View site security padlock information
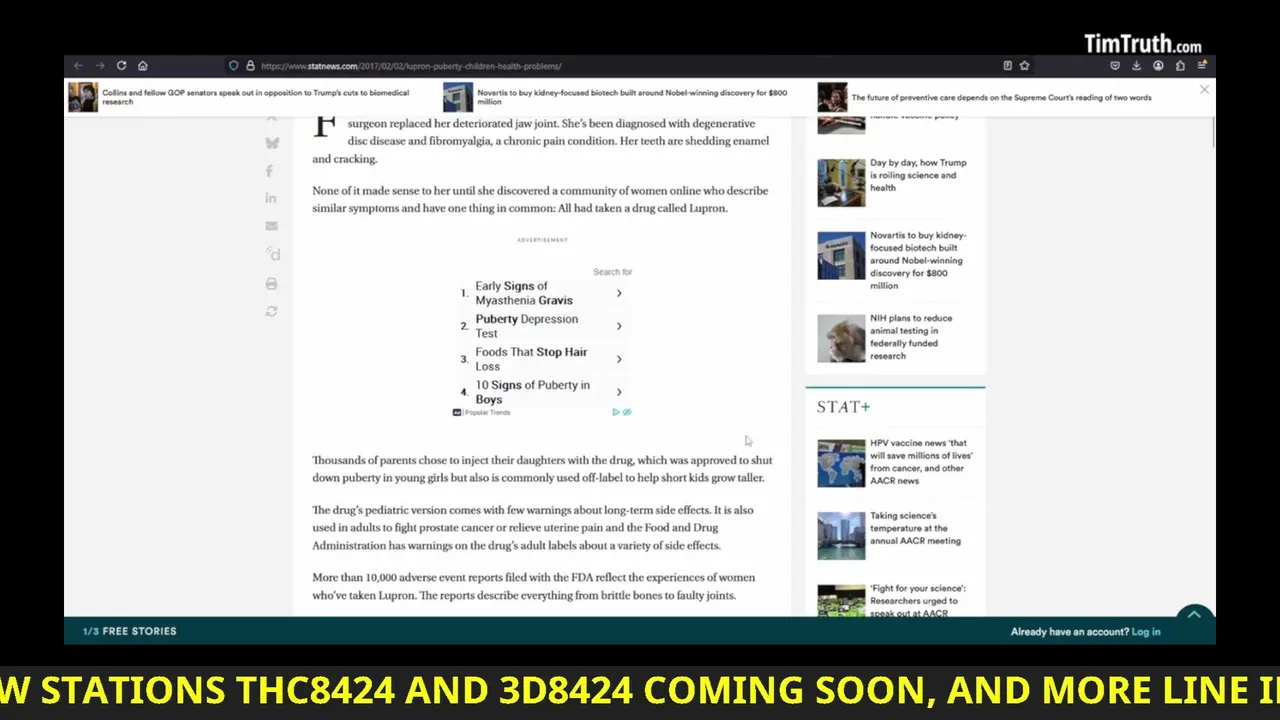The height and width of the screenshot is (720, 1280). [250, 66]
